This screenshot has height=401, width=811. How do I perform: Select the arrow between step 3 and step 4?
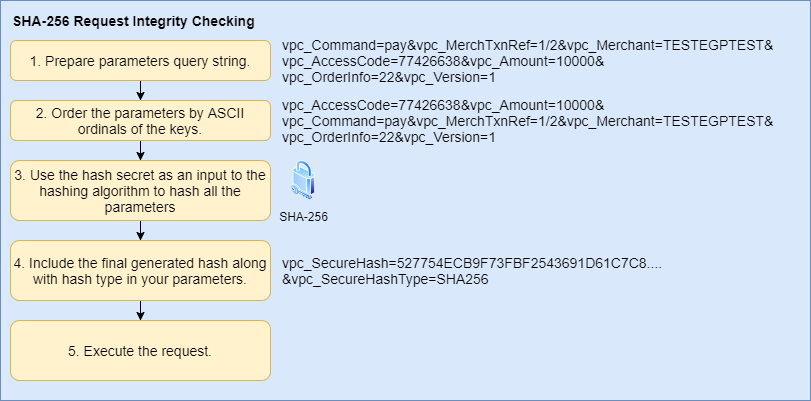click(140, 230)
